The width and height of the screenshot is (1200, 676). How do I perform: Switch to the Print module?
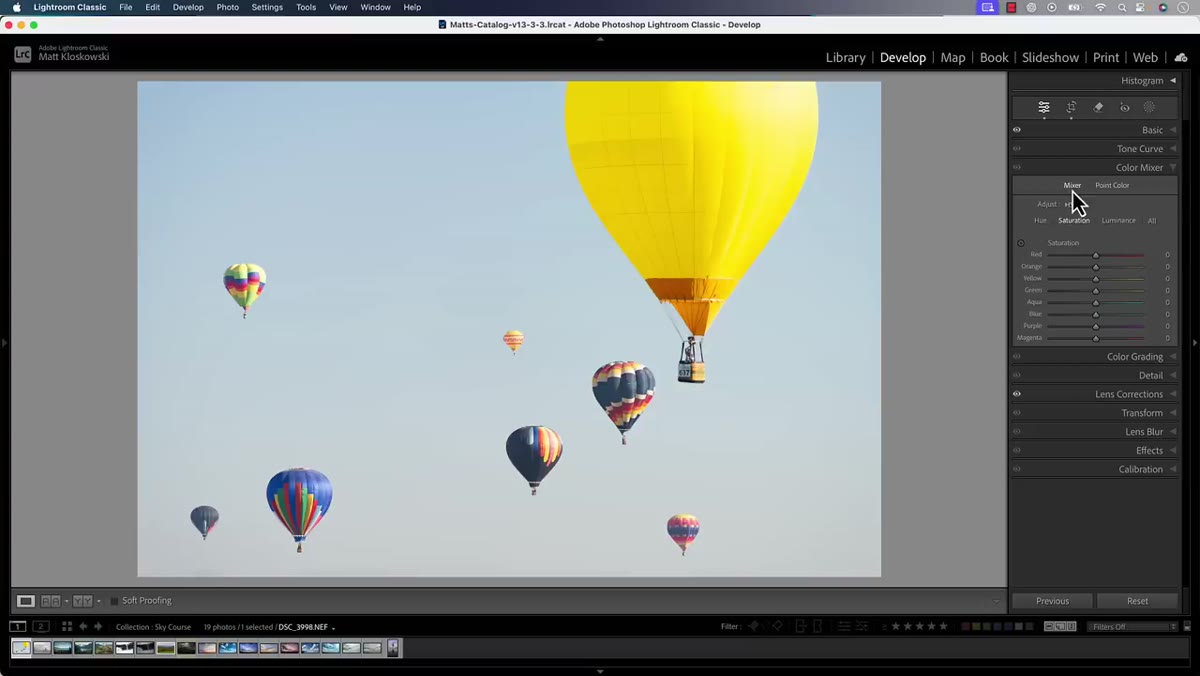(x=1106, y=58)
